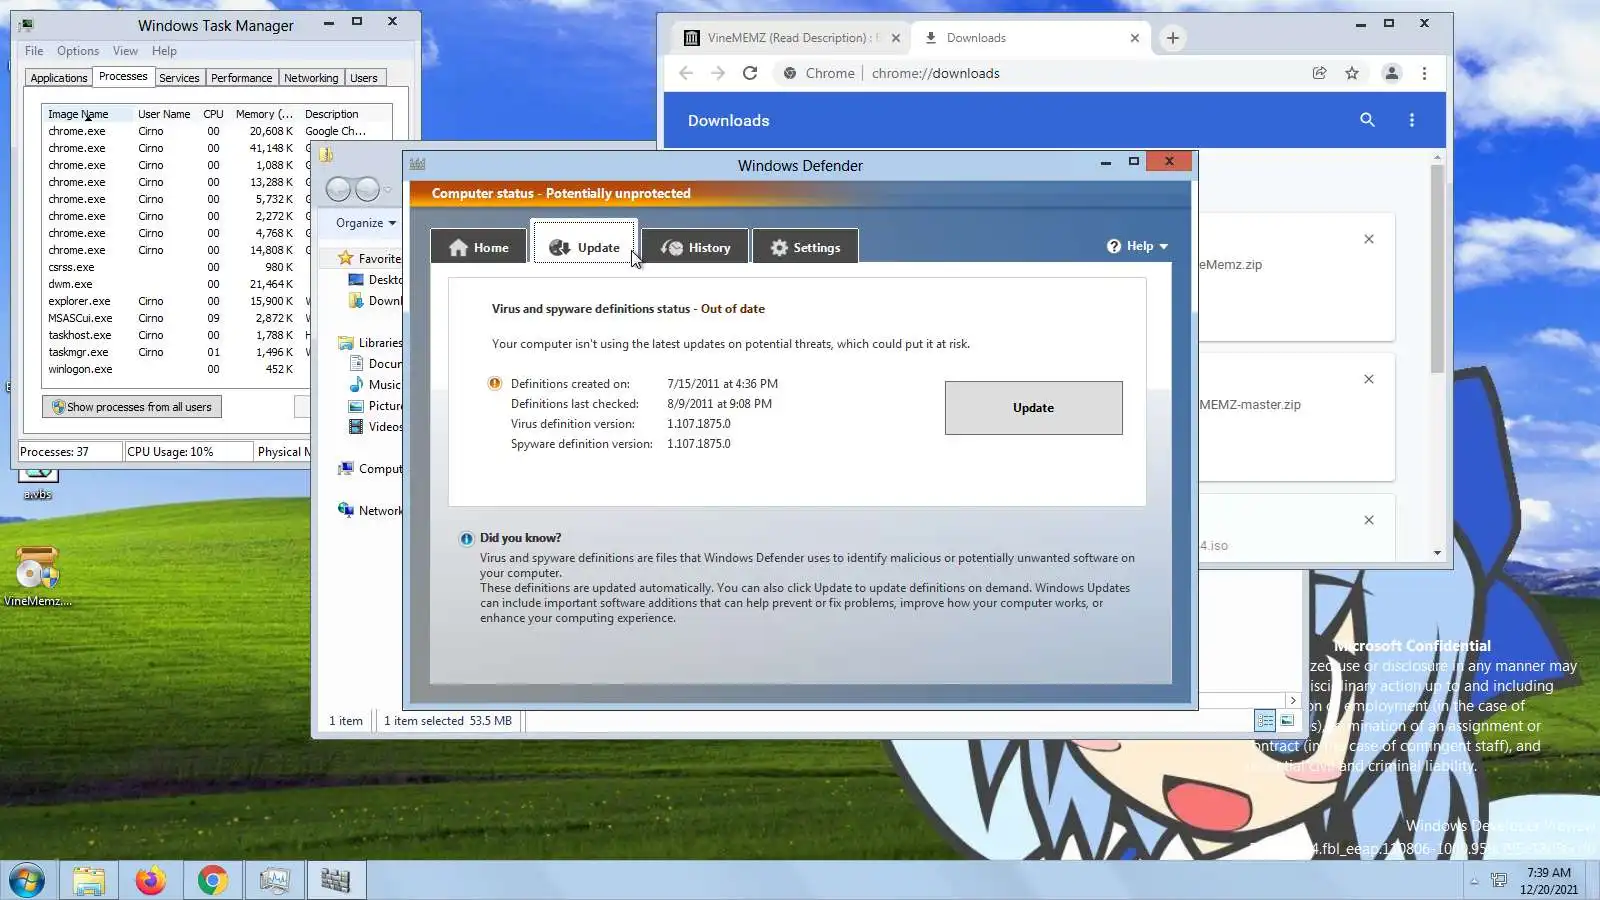Switch Explorer to details view icon
This screenshot has width=1600, height=900.
(x=1265, y=720)
